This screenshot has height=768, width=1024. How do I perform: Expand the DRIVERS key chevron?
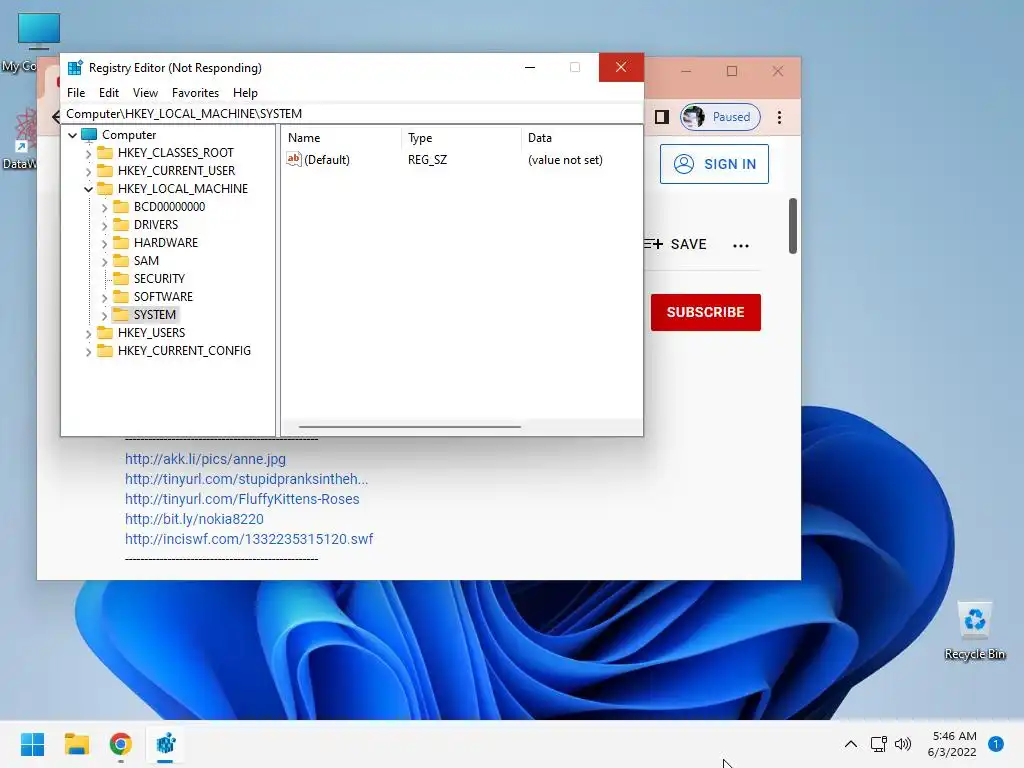104,225
